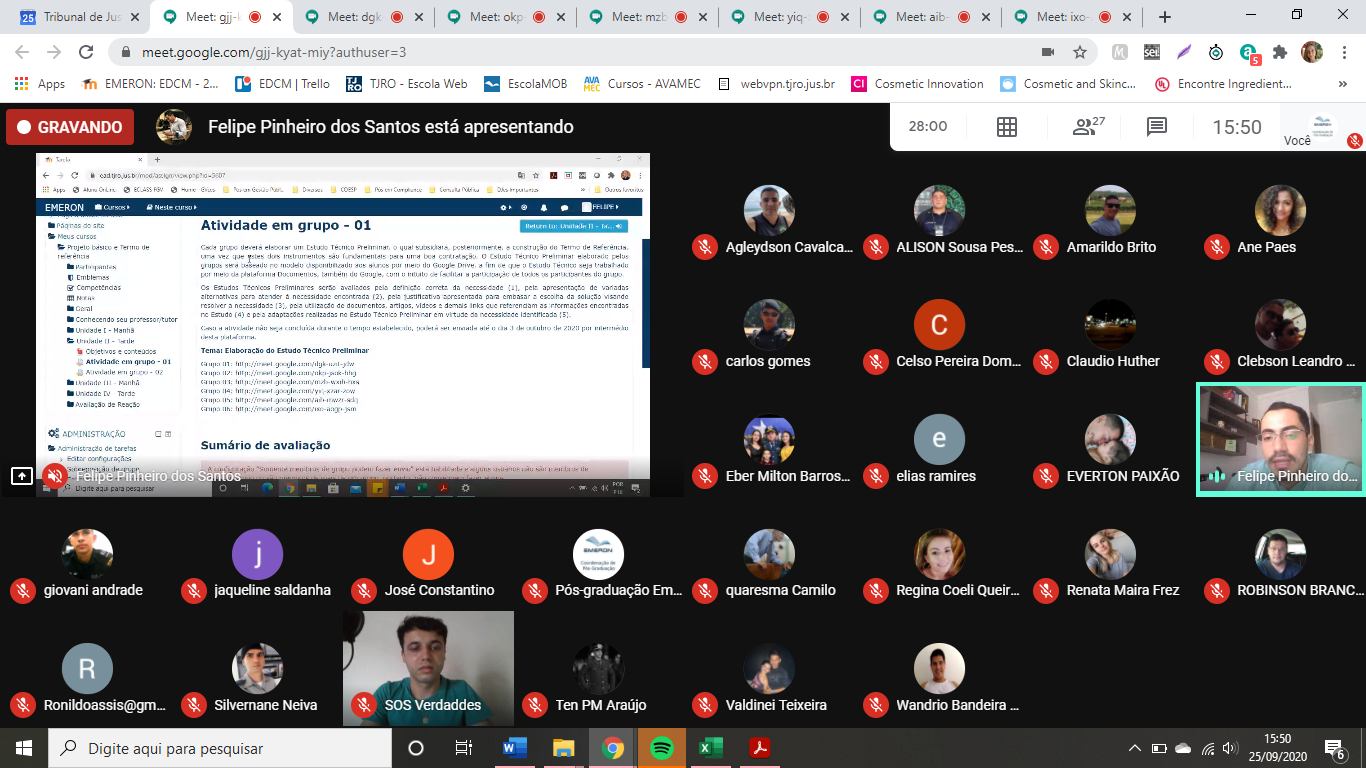Click the GRAVANDO recording indicator
The height and width of the screenshot is (768, 1366).
[x=69, y=127]
